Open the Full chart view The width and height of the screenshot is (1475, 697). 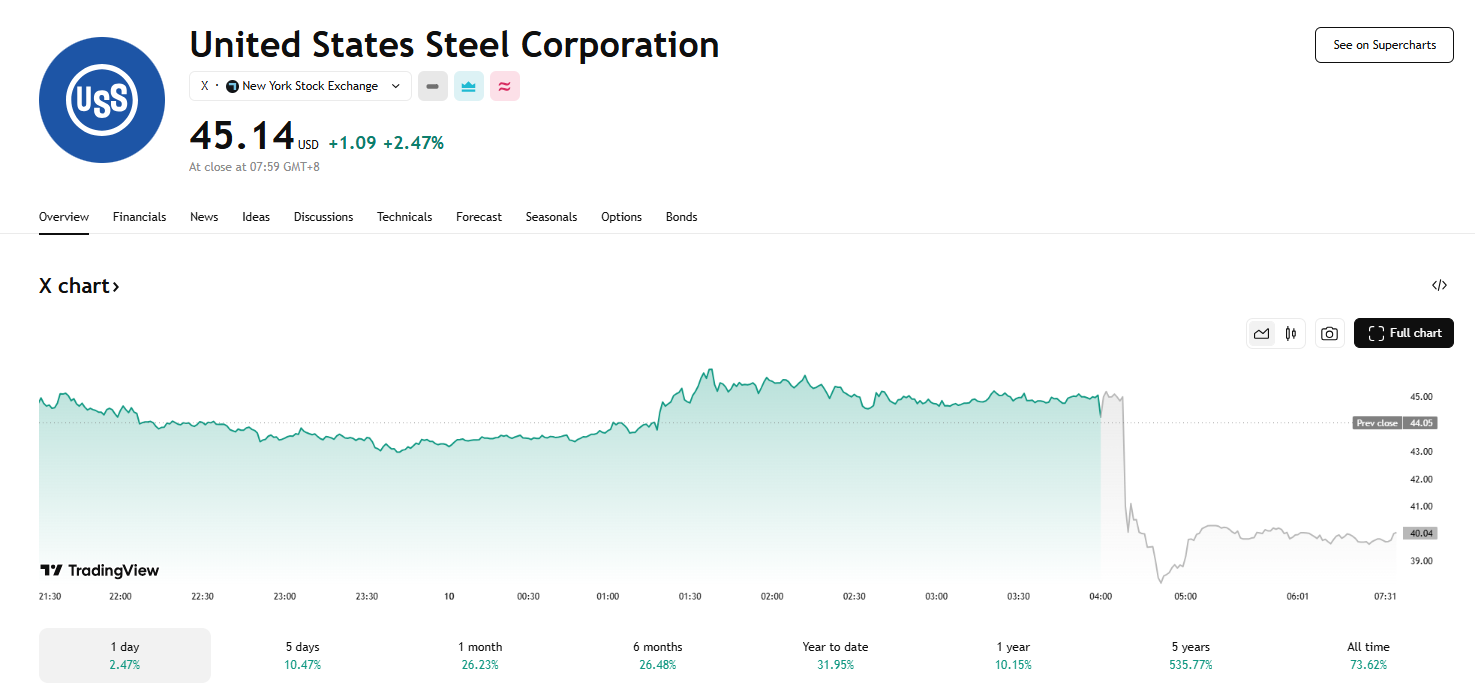point(1404,333)
